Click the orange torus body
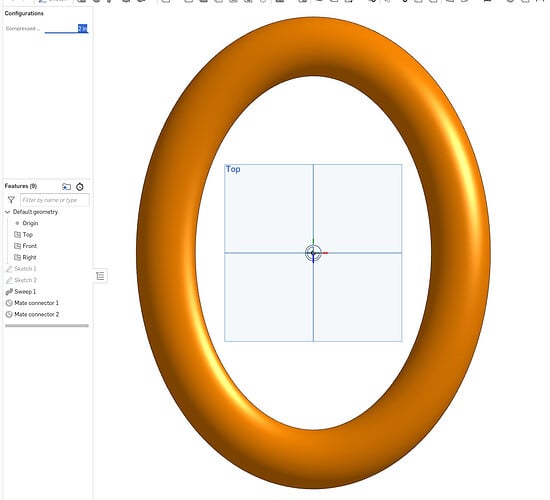The image size is (550, 500). tap(168, 253)
